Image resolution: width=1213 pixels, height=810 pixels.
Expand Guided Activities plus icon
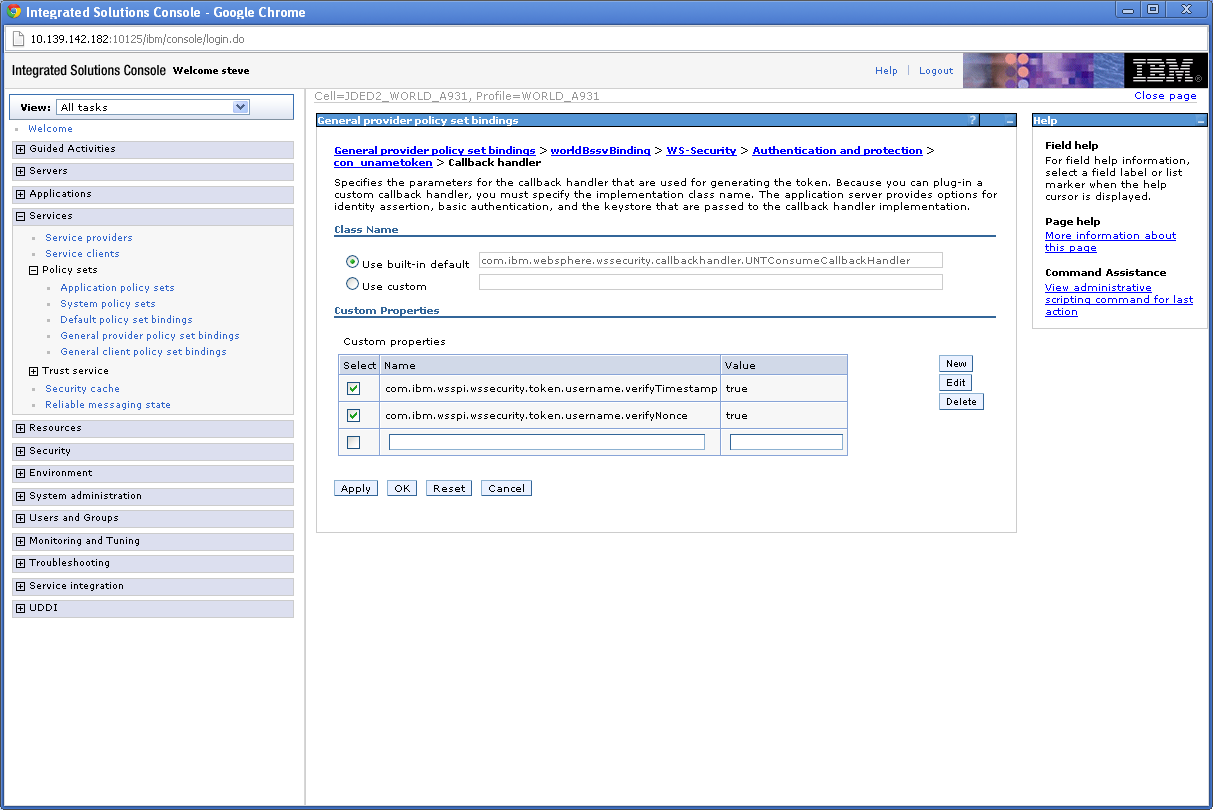pos(20,149)
